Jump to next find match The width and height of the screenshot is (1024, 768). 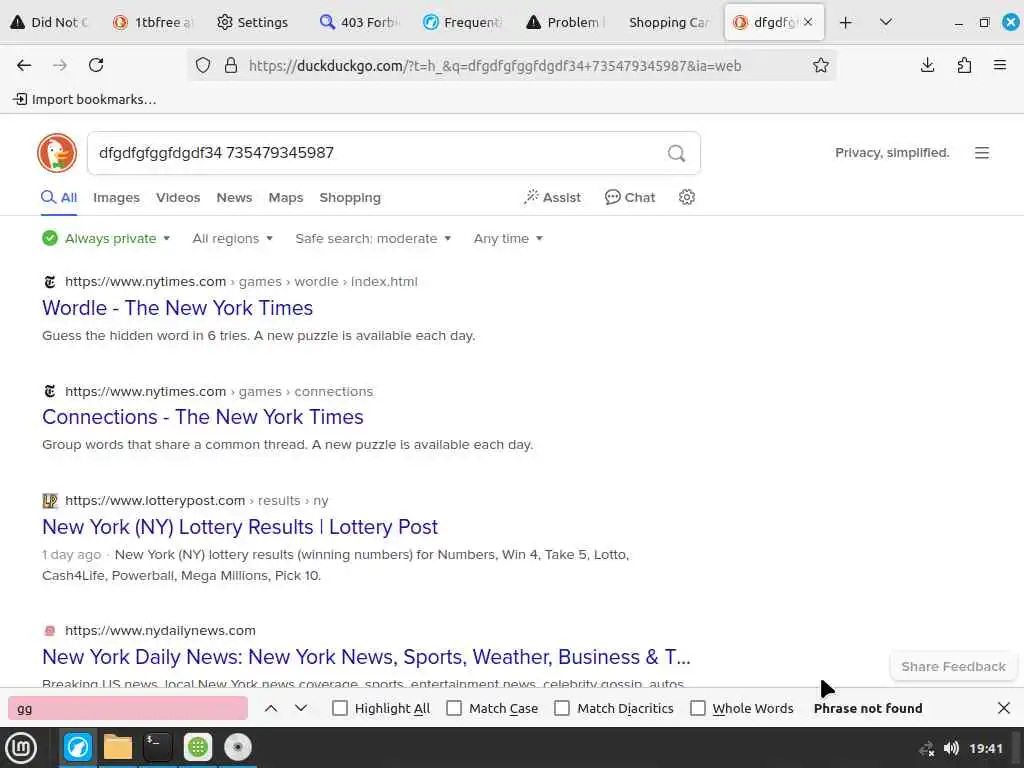[301, 708]
